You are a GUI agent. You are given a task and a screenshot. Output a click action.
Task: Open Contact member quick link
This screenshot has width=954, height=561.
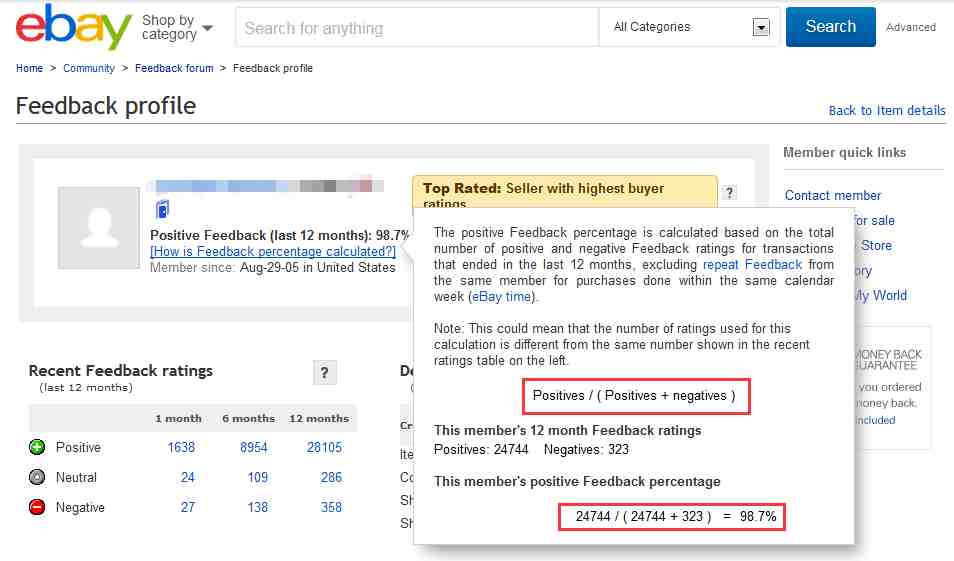point(833,195)
